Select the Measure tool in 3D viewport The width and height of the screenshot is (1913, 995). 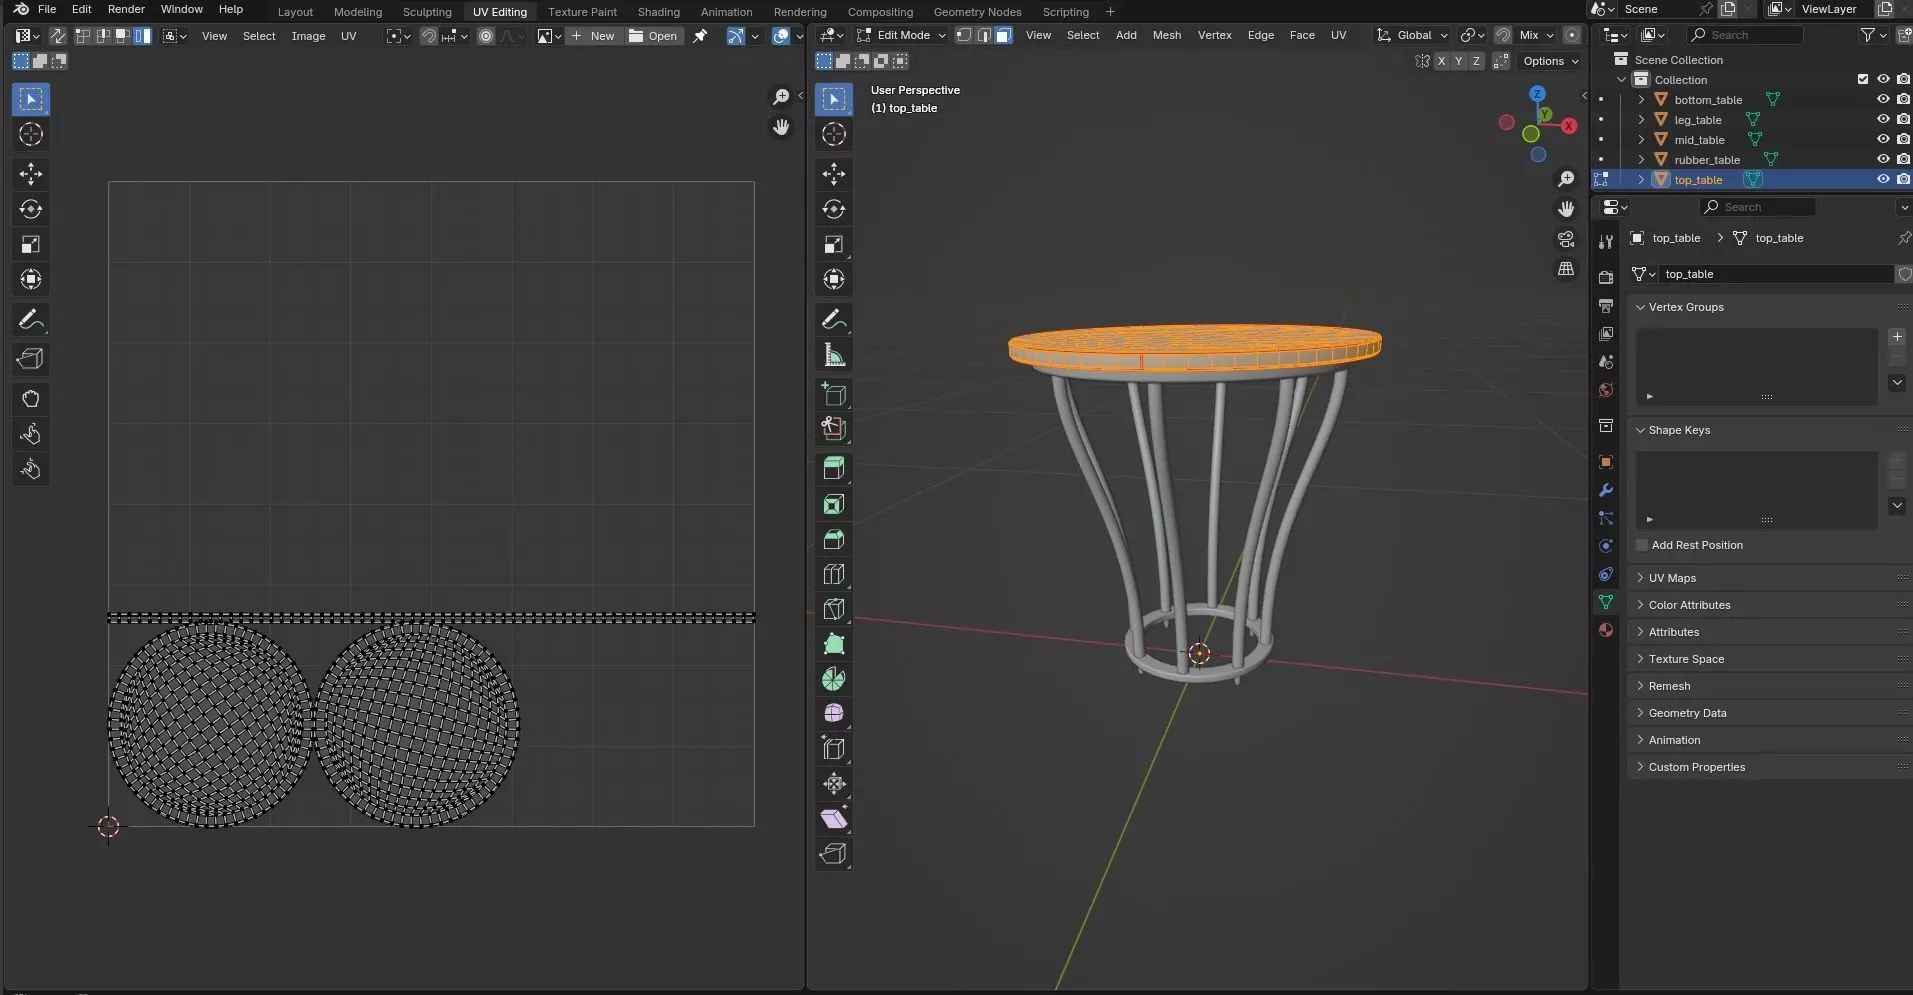tap(834, 355)
